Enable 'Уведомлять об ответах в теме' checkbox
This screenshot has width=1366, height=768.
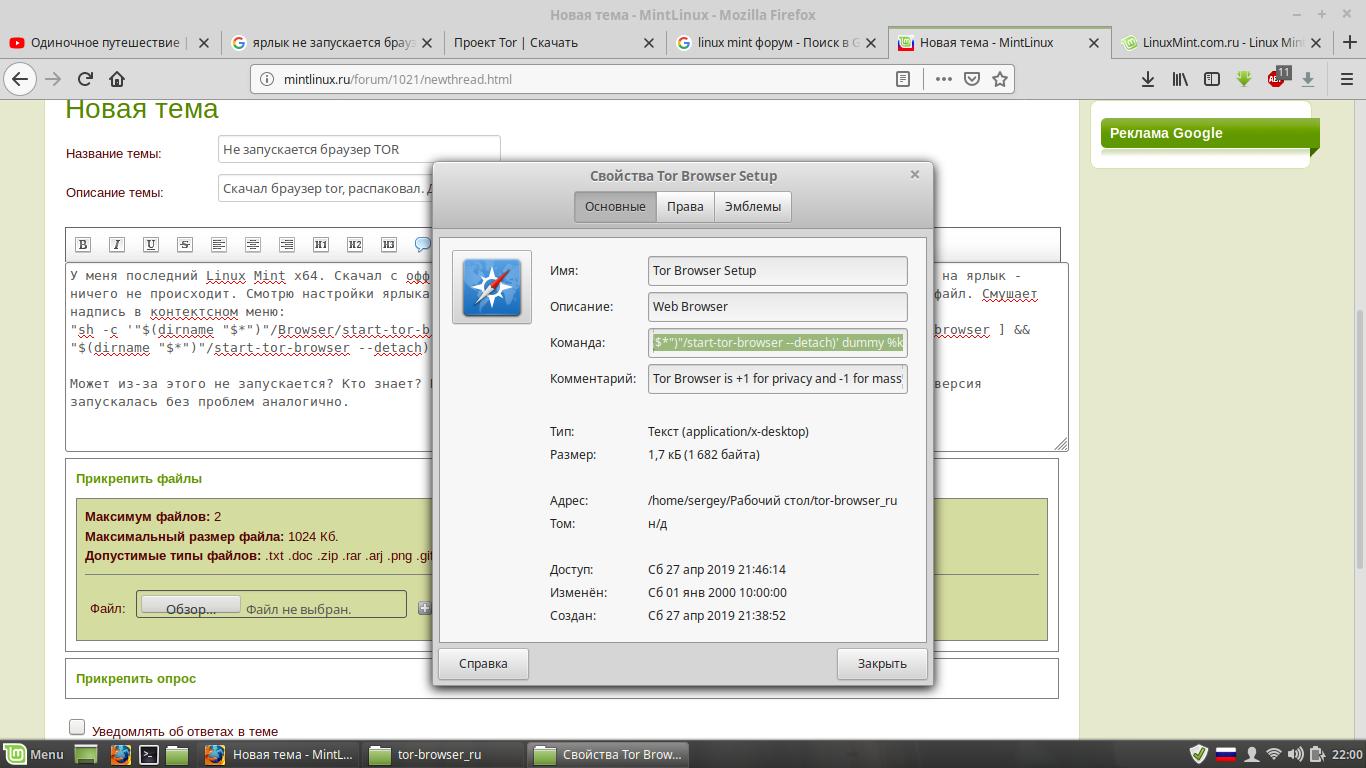tap(77, 727)
